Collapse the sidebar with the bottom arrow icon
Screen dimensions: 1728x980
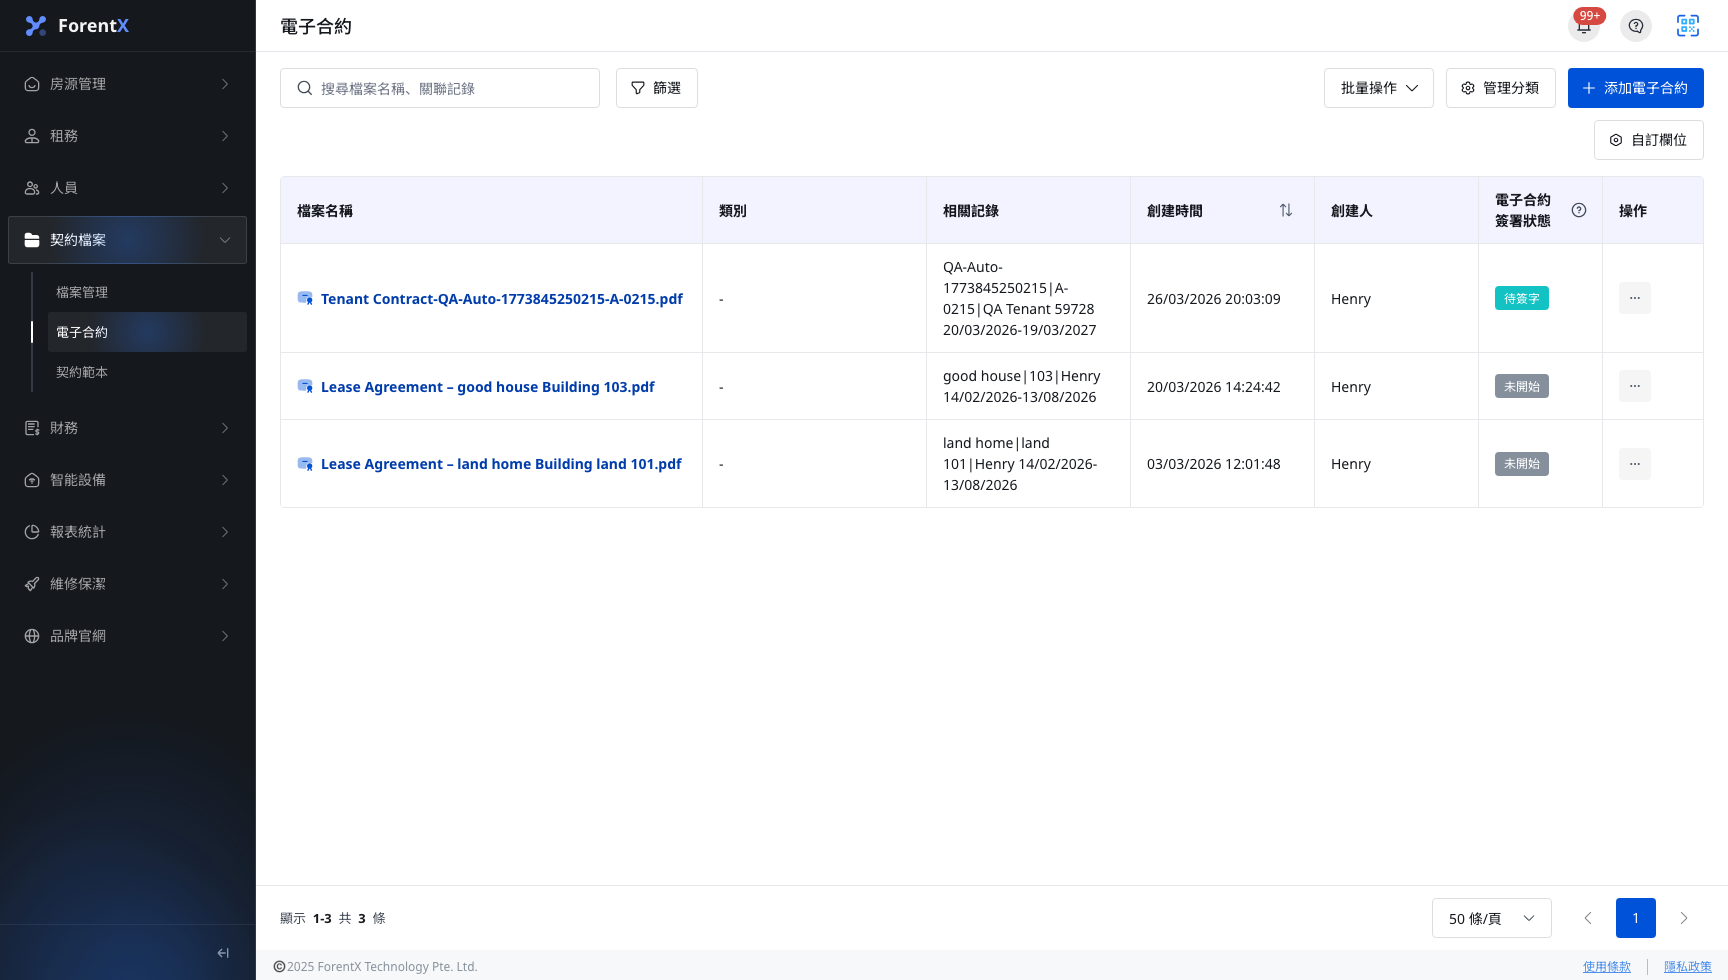(x=223, y=953)
